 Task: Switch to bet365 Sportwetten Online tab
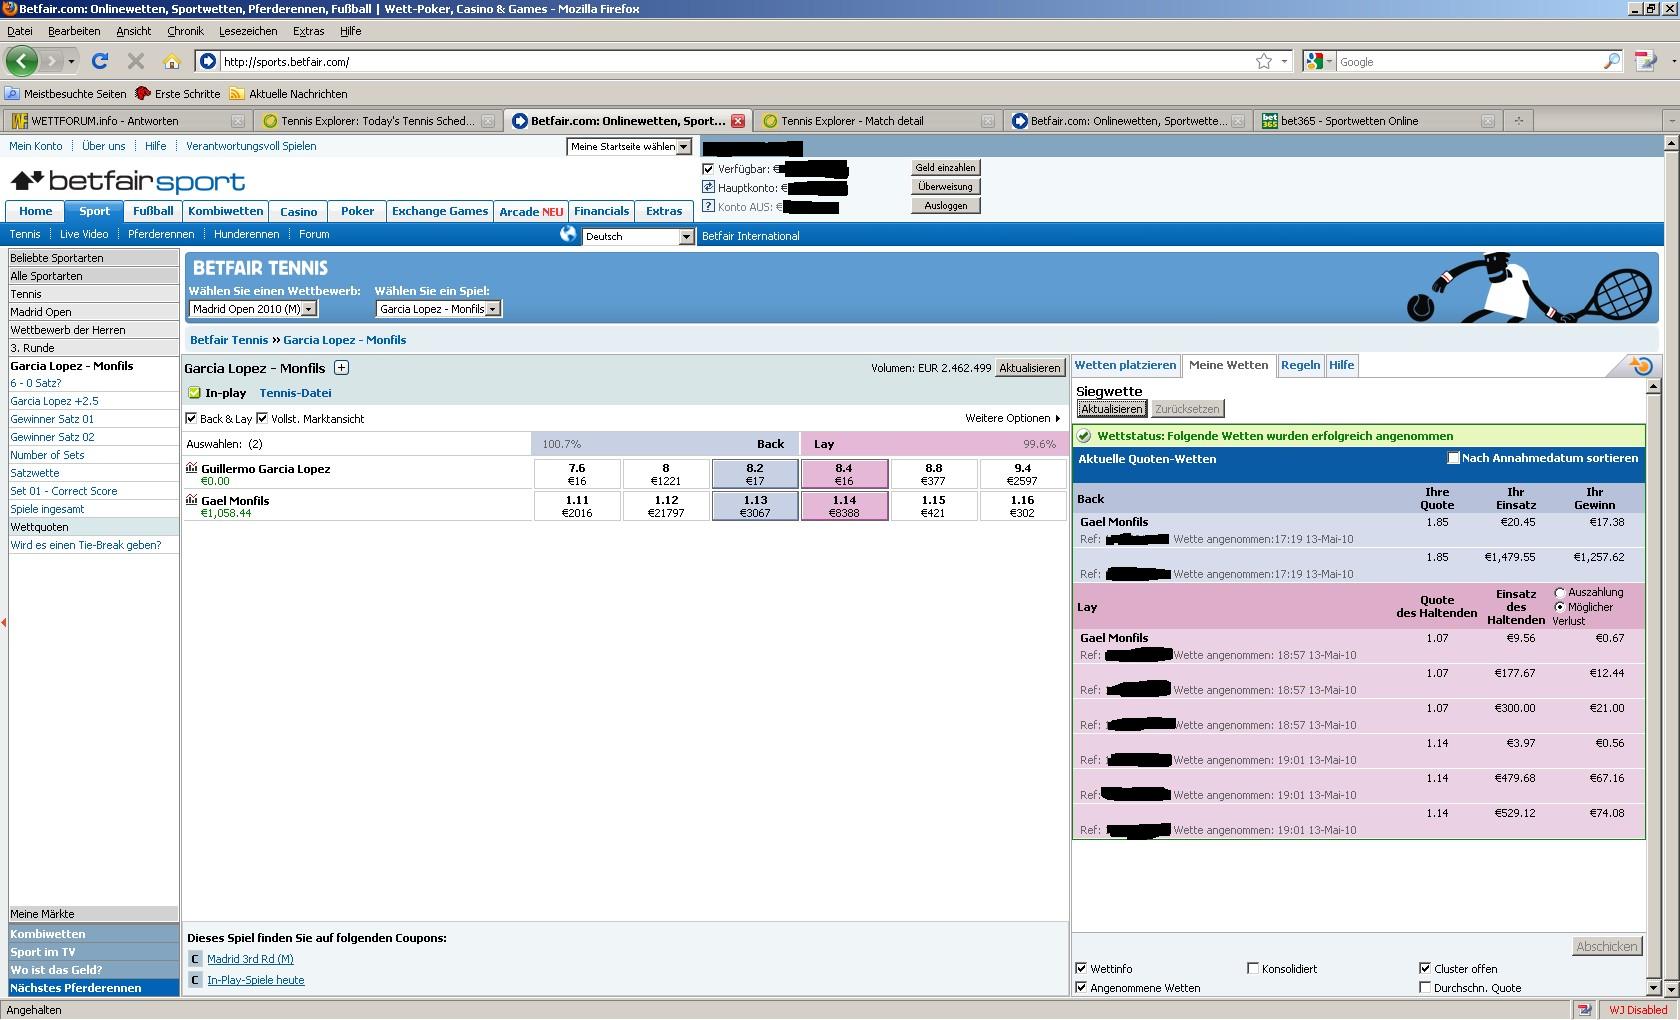pyautogui.click(x=1376, y=121)
